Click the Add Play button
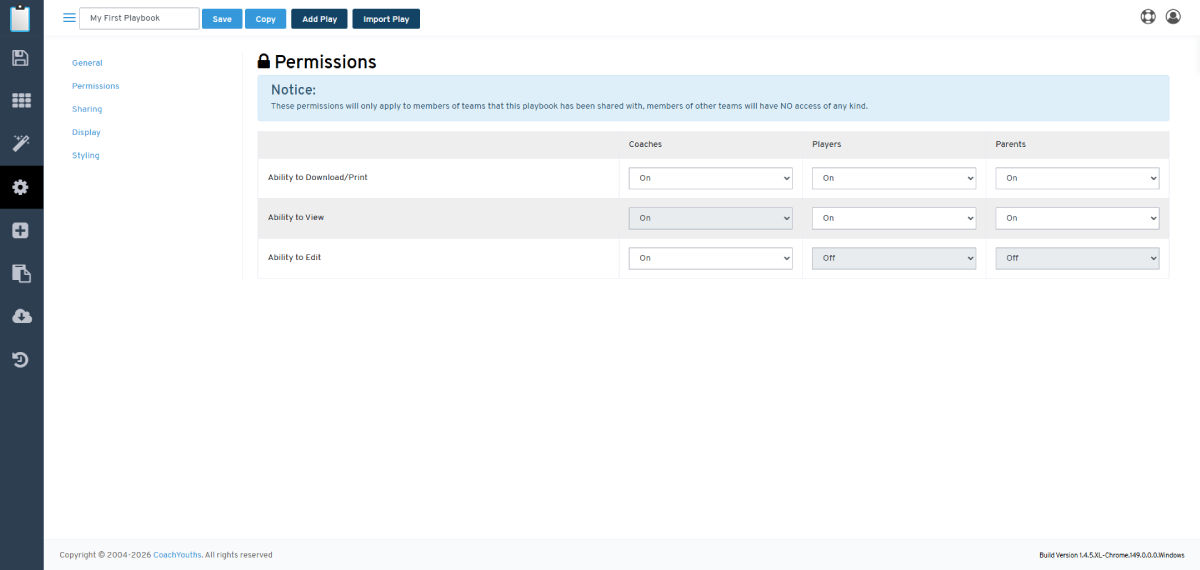 tap(320, 19)
